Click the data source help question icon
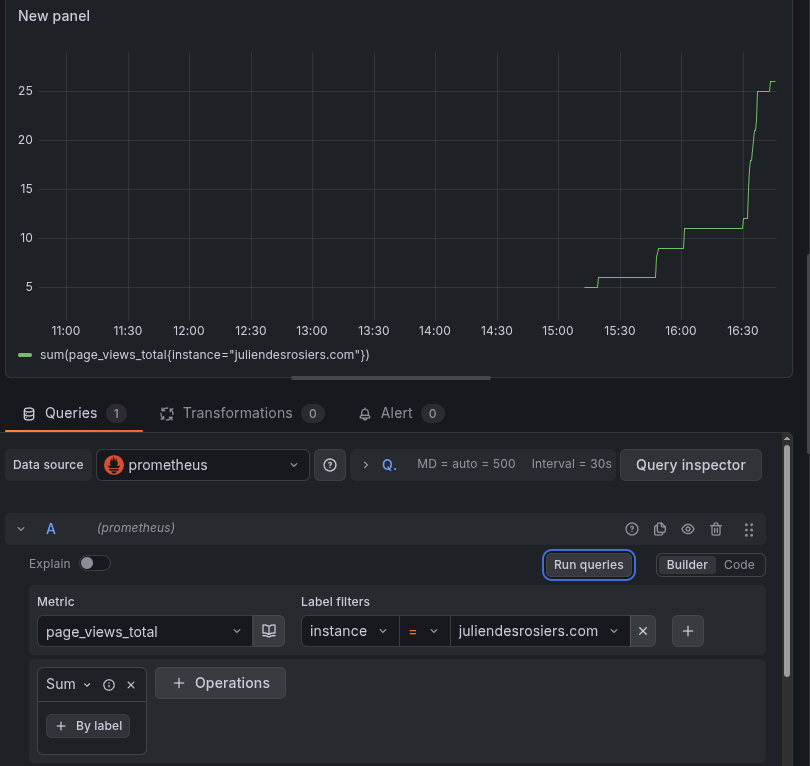810x766 pixels. pyautogui.click(x=330, y=464)
